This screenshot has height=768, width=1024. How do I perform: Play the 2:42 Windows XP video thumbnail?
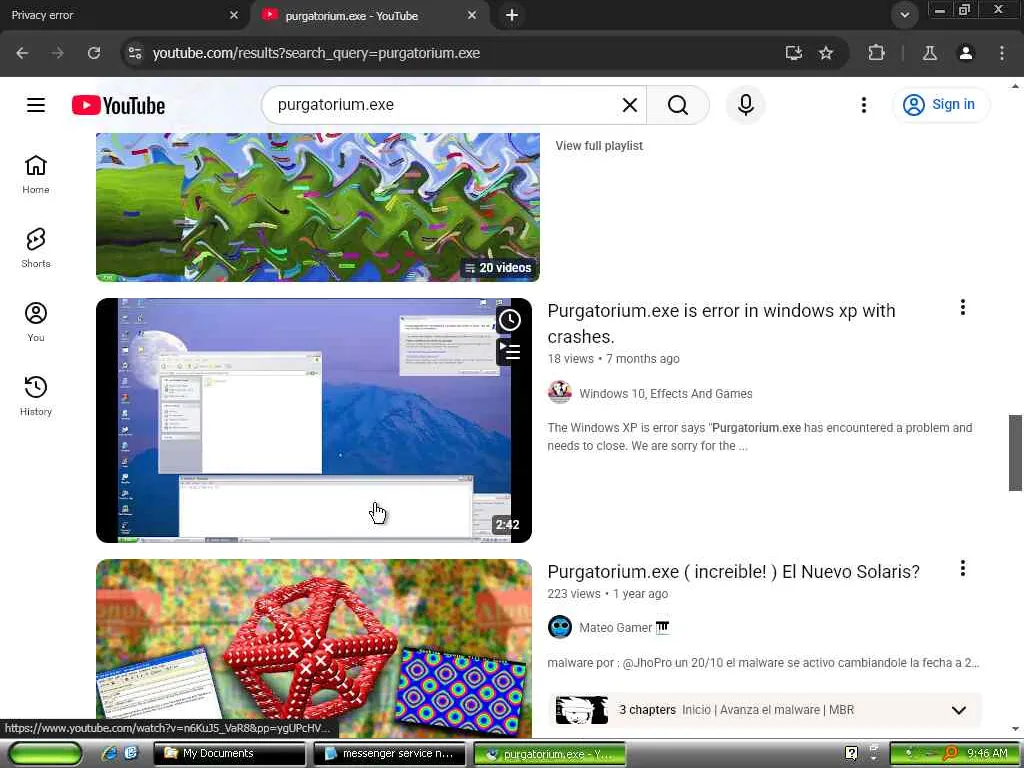point(313,420)
